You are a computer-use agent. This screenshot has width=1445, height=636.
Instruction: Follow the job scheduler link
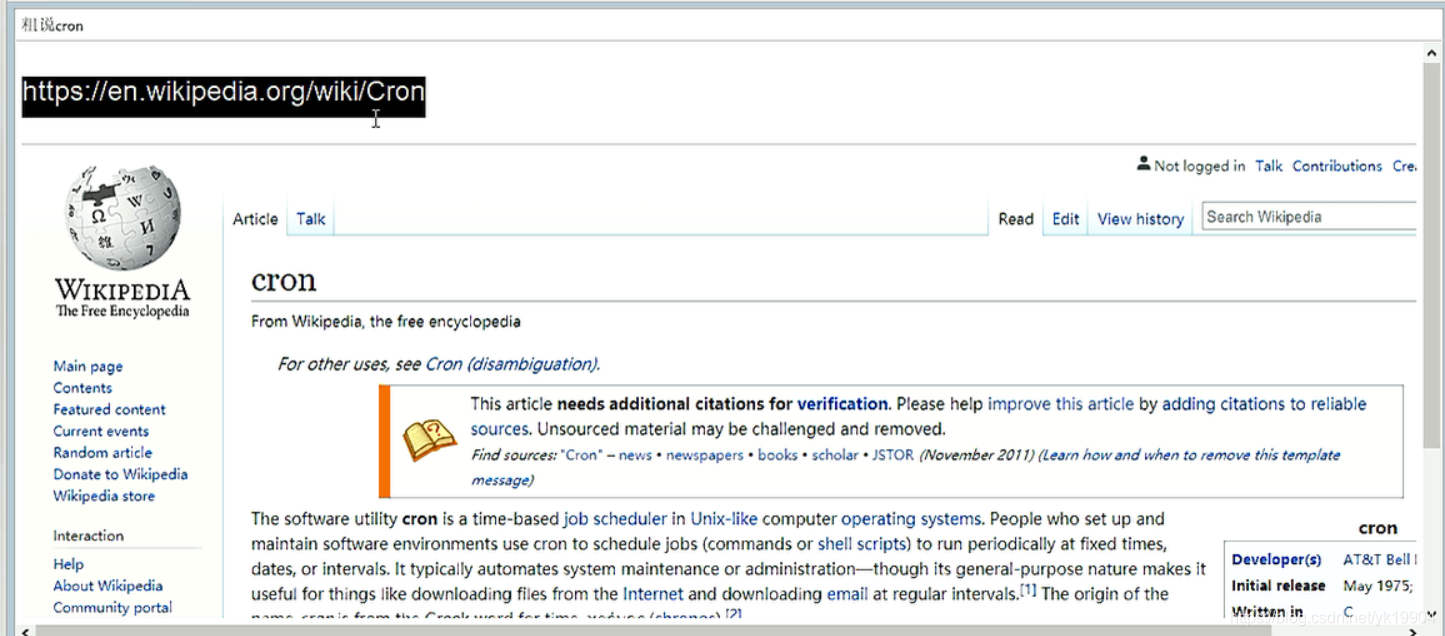coord(615,519)
